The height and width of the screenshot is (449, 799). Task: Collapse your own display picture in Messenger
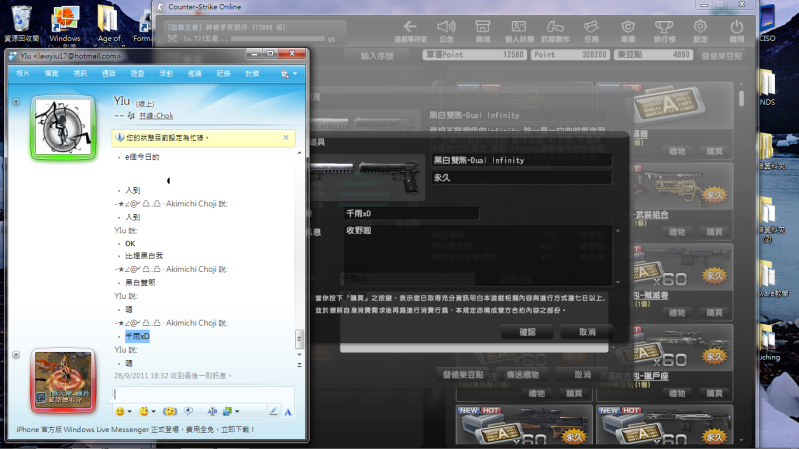coord(16,355)
